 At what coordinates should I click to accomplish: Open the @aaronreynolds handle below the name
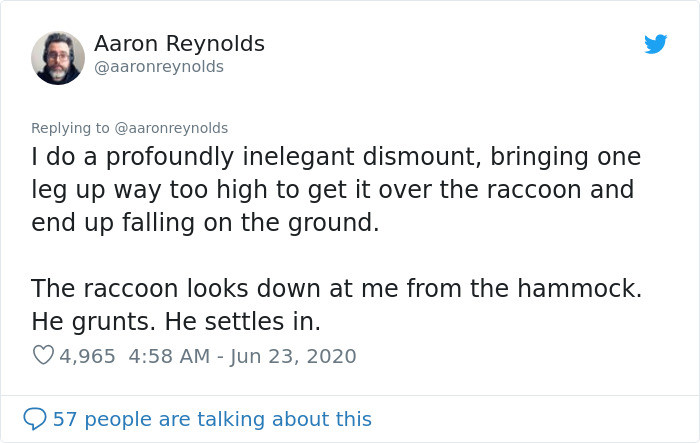[x=158, y=66]
